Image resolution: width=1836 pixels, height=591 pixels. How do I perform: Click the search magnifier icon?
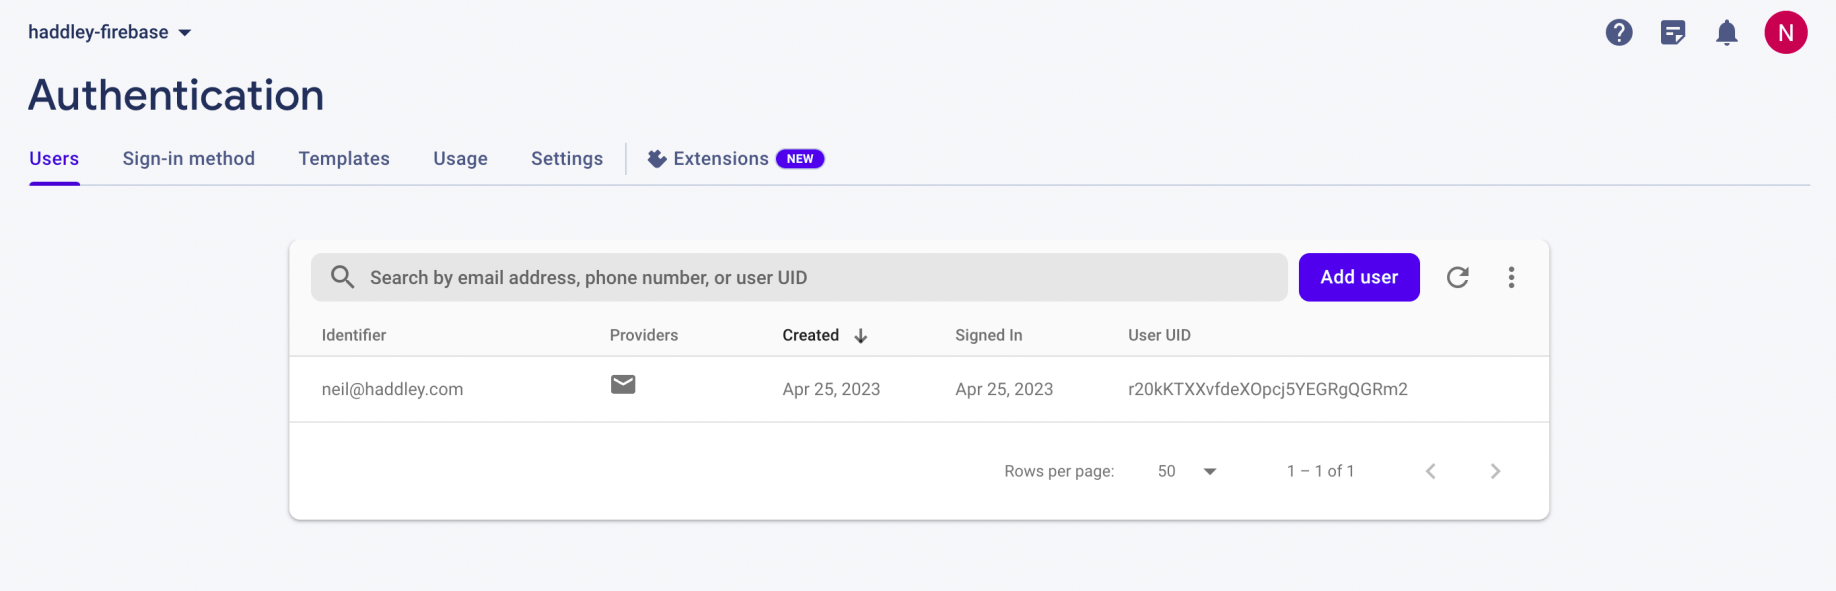(x=342, y=277)
